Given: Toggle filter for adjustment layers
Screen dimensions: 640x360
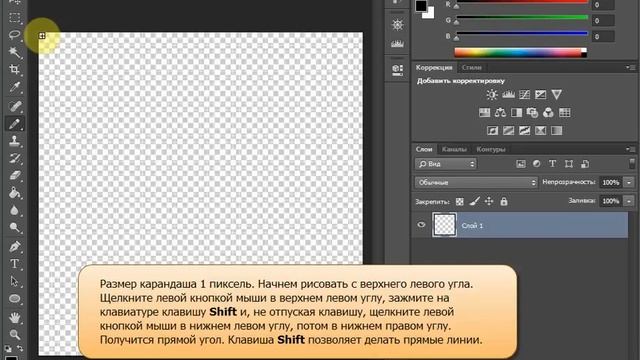Looking at the screenshot, I should click(536, 164).
